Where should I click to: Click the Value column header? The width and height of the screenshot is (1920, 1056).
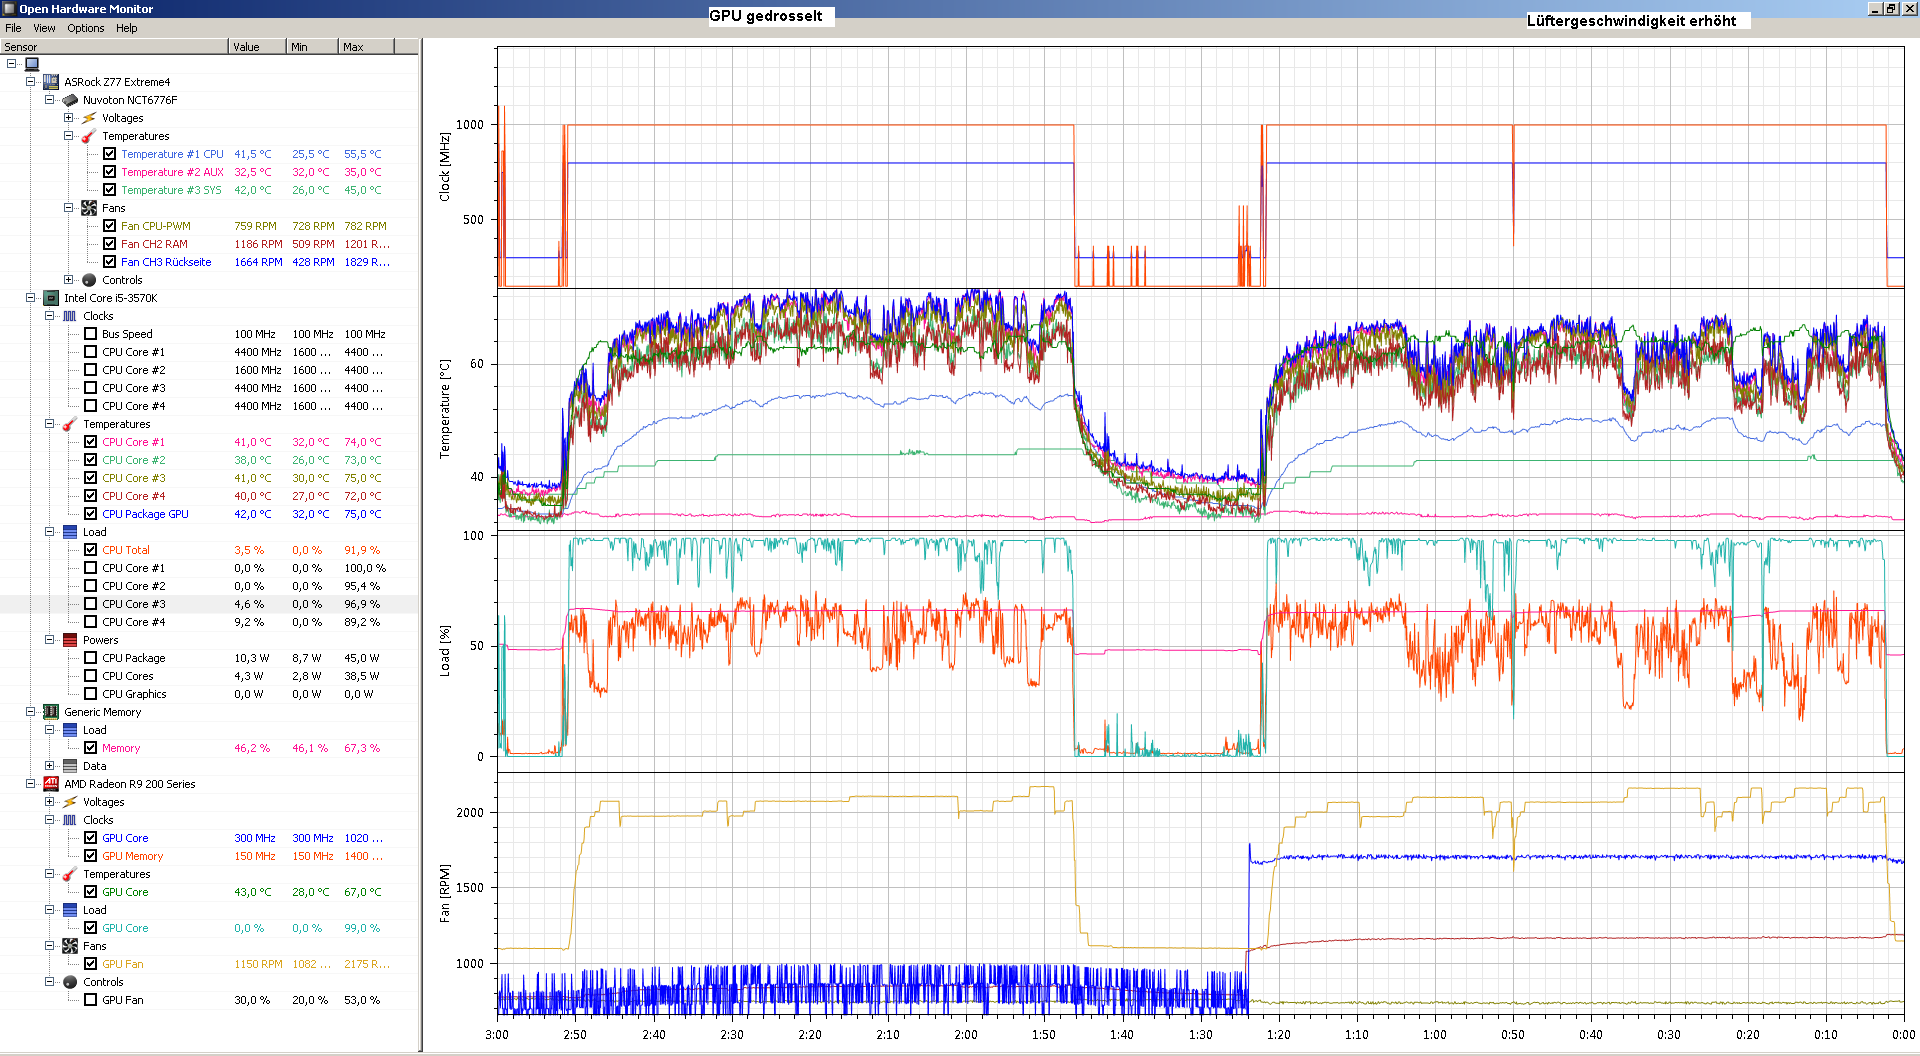pos(259,47)
